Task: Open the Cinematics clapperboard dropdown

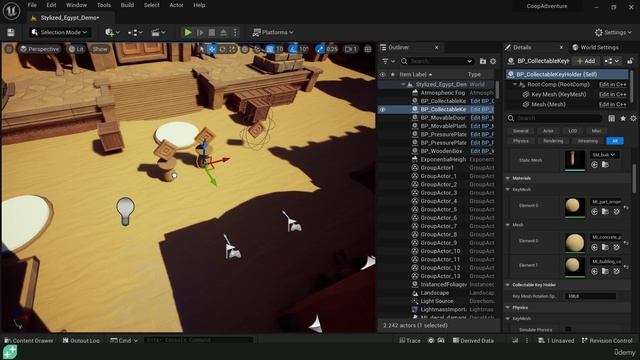Action: point(158,32)
